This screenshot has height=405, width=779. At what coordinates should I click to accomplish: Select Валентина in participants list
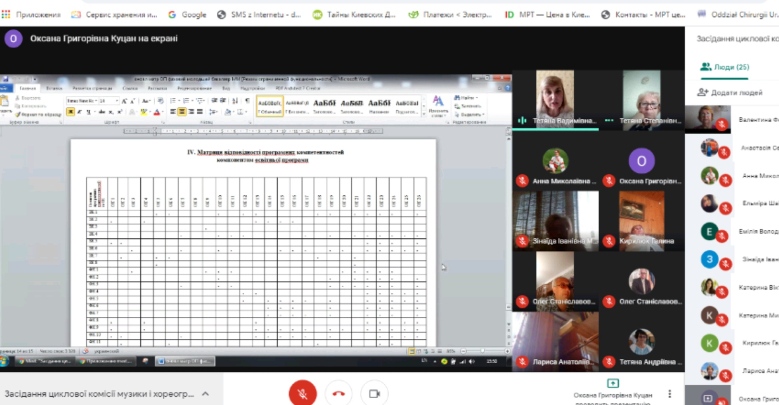pos(731,120)
